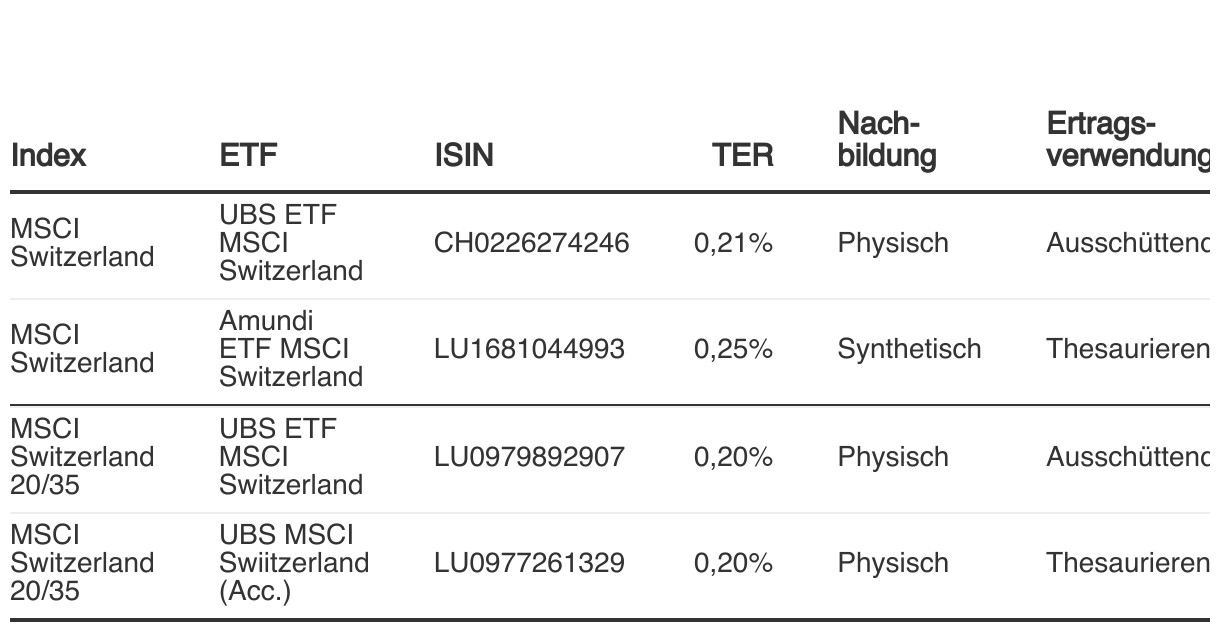Click the UBS MSCI Swiitzerland (Acc.) cell

[x=294, y=564]
